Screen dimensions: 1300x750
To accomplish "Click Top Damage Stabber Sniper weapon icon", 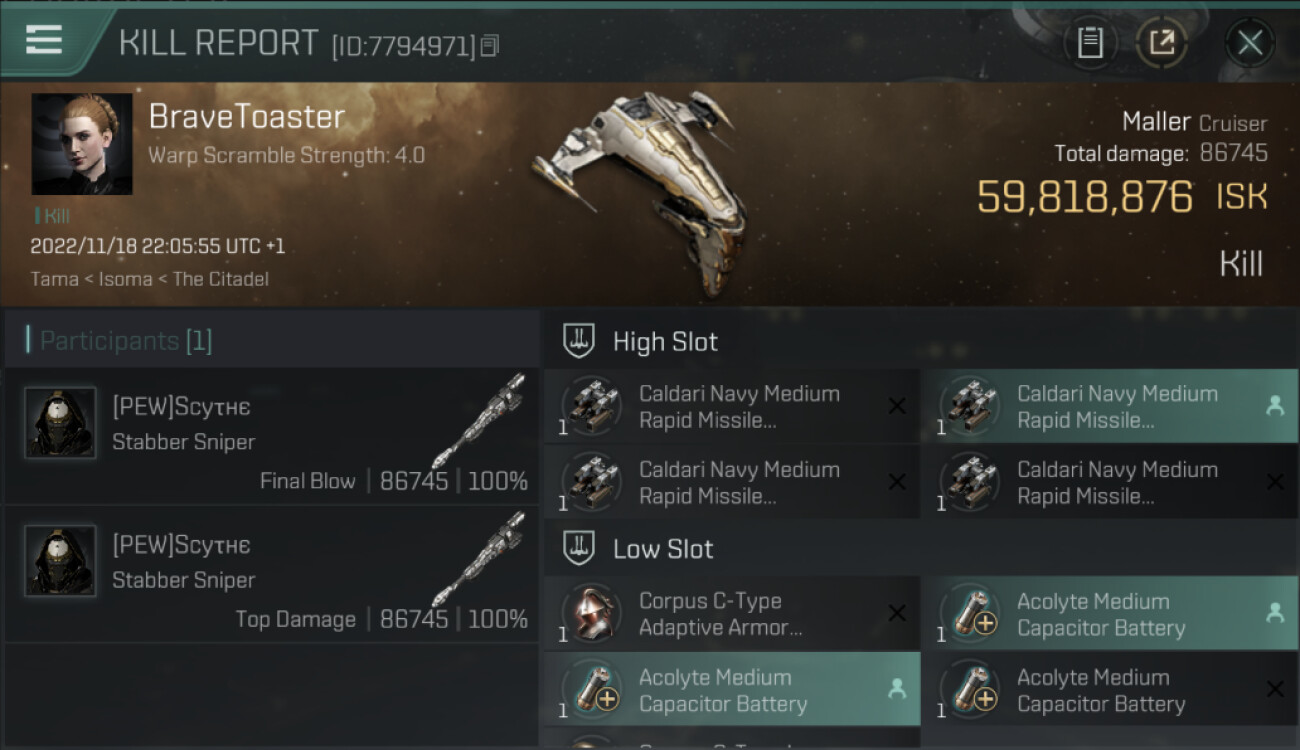I will pos(478,560).
